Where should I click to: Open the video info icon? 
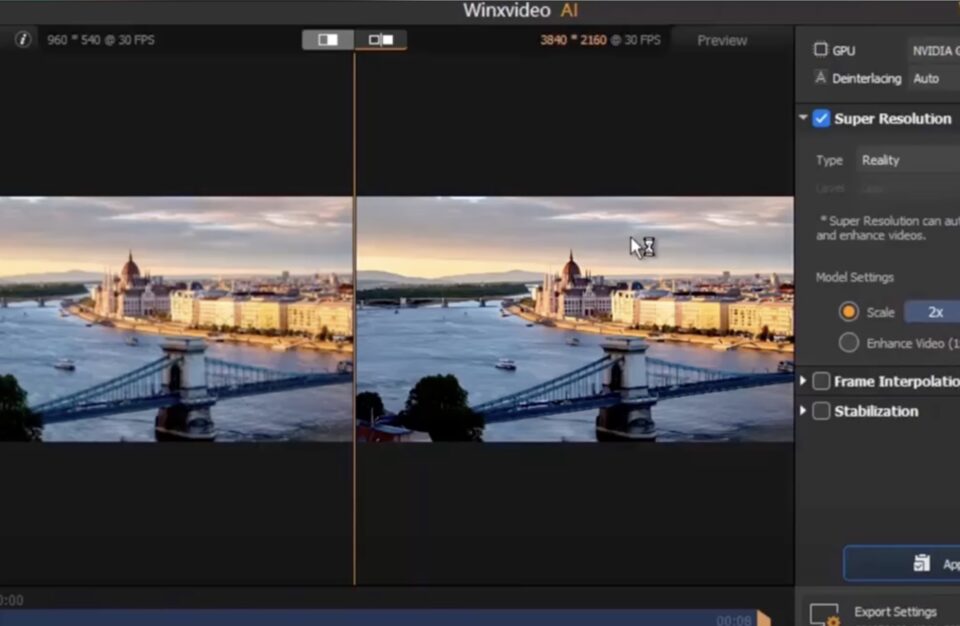click(x=23, y=40)
